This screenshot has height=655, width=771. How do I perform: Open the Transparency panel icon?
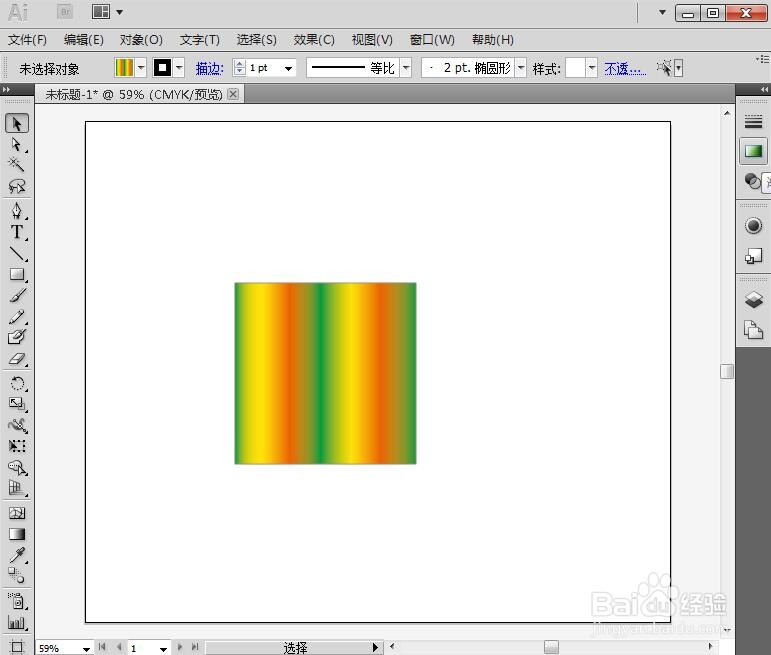(752, 181)
